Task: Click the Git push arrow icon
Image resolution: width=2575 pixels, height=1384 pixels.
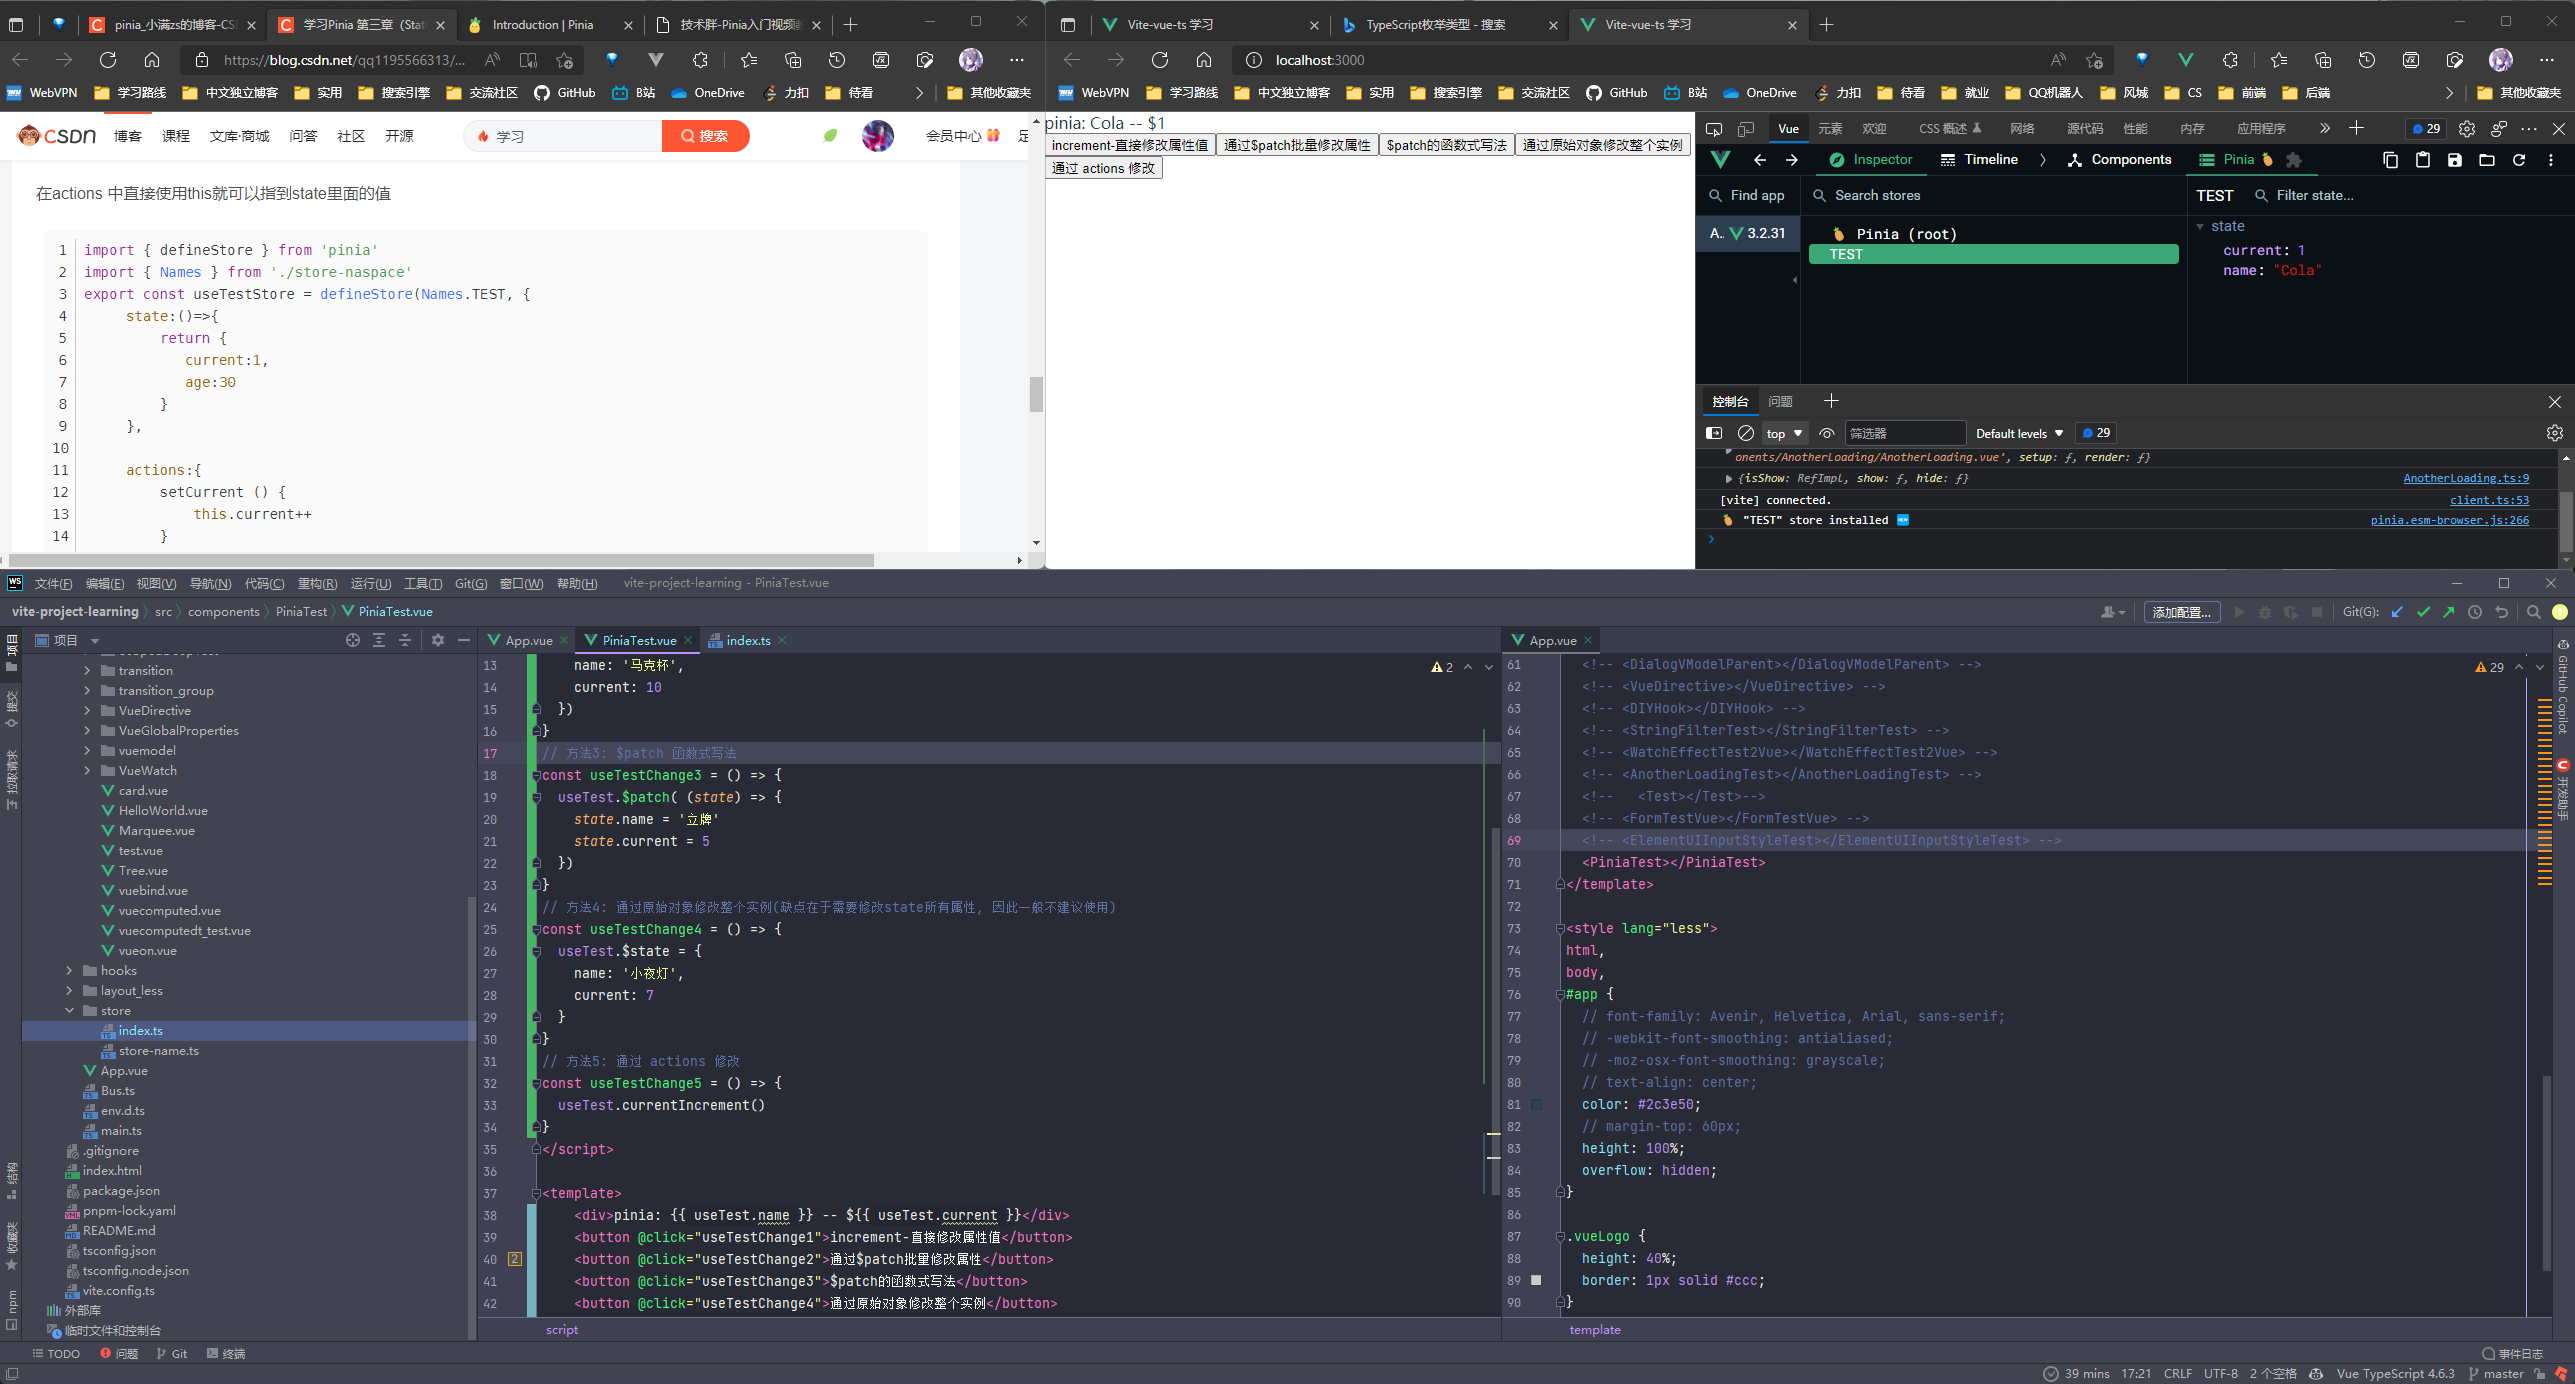Action: tap(2448, 613)
